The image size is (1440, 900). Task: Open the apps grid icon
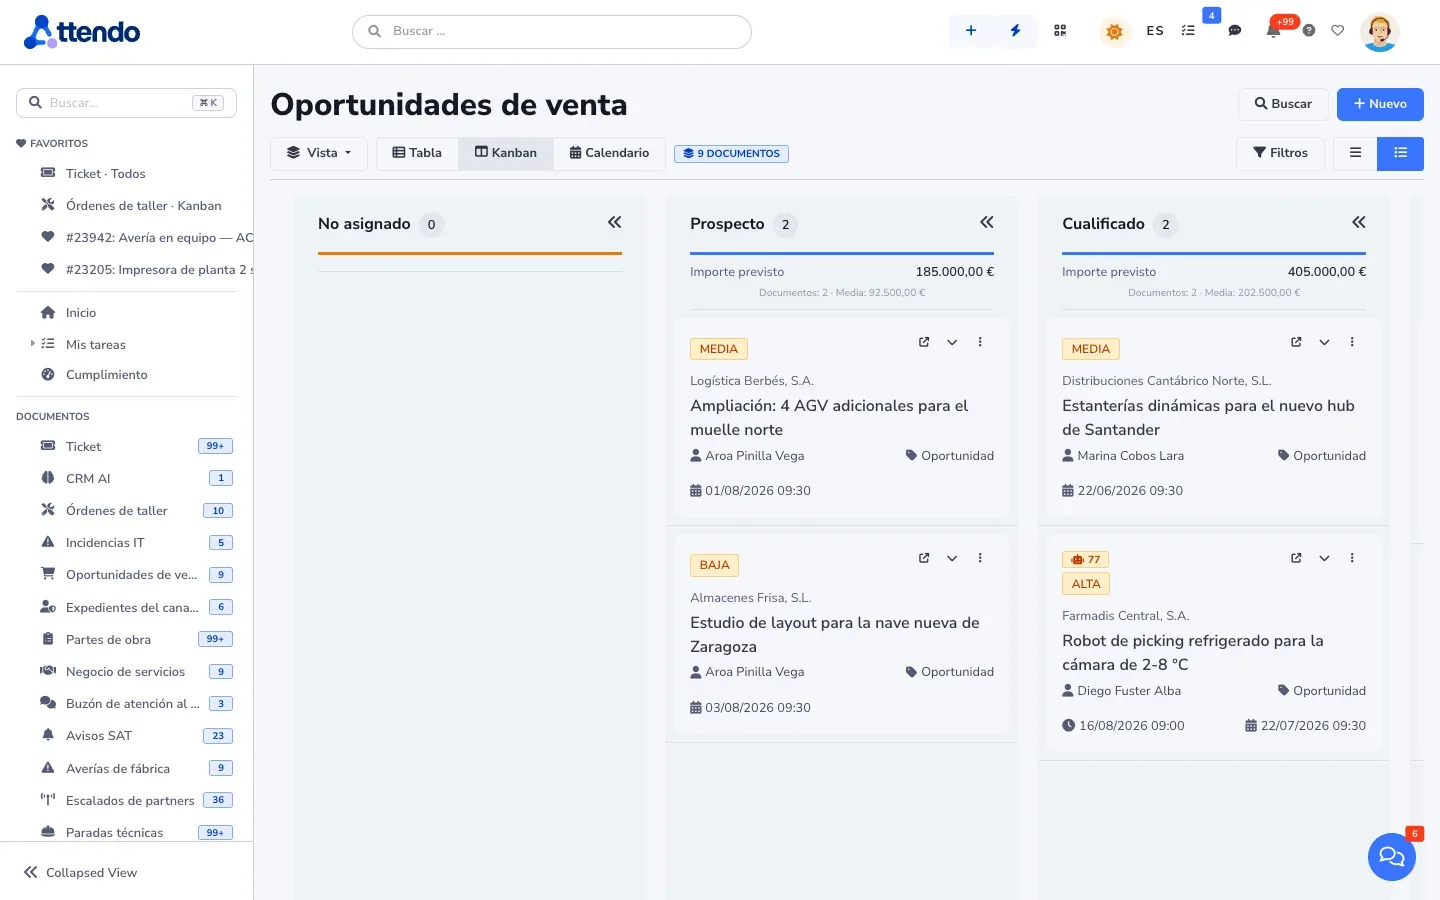pos(1060,31)
